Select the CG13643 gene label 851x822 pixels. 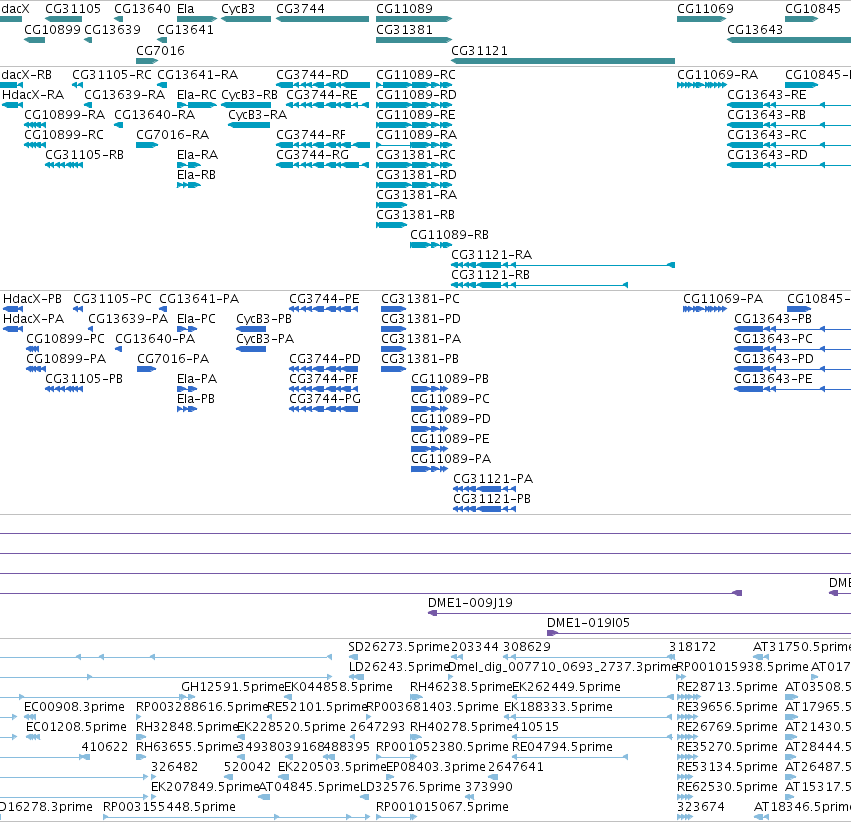coord(755,29)
